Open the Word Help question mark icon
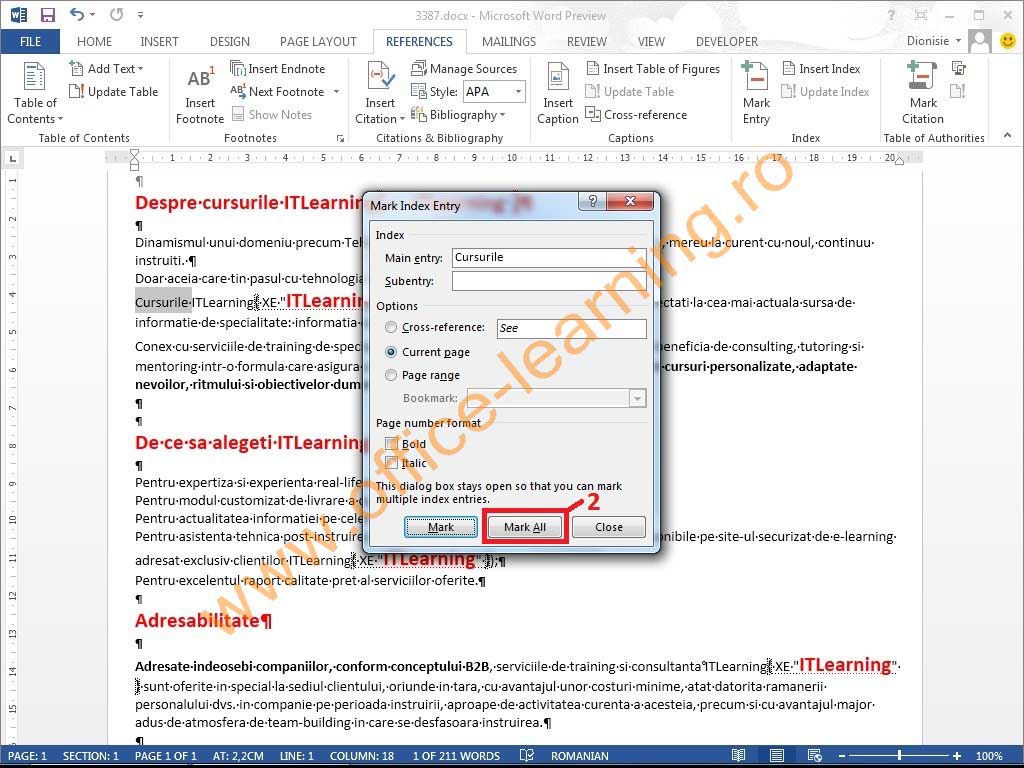Image resolution: width=1024 pixels, height=768 pixels. tap(891, 15)
